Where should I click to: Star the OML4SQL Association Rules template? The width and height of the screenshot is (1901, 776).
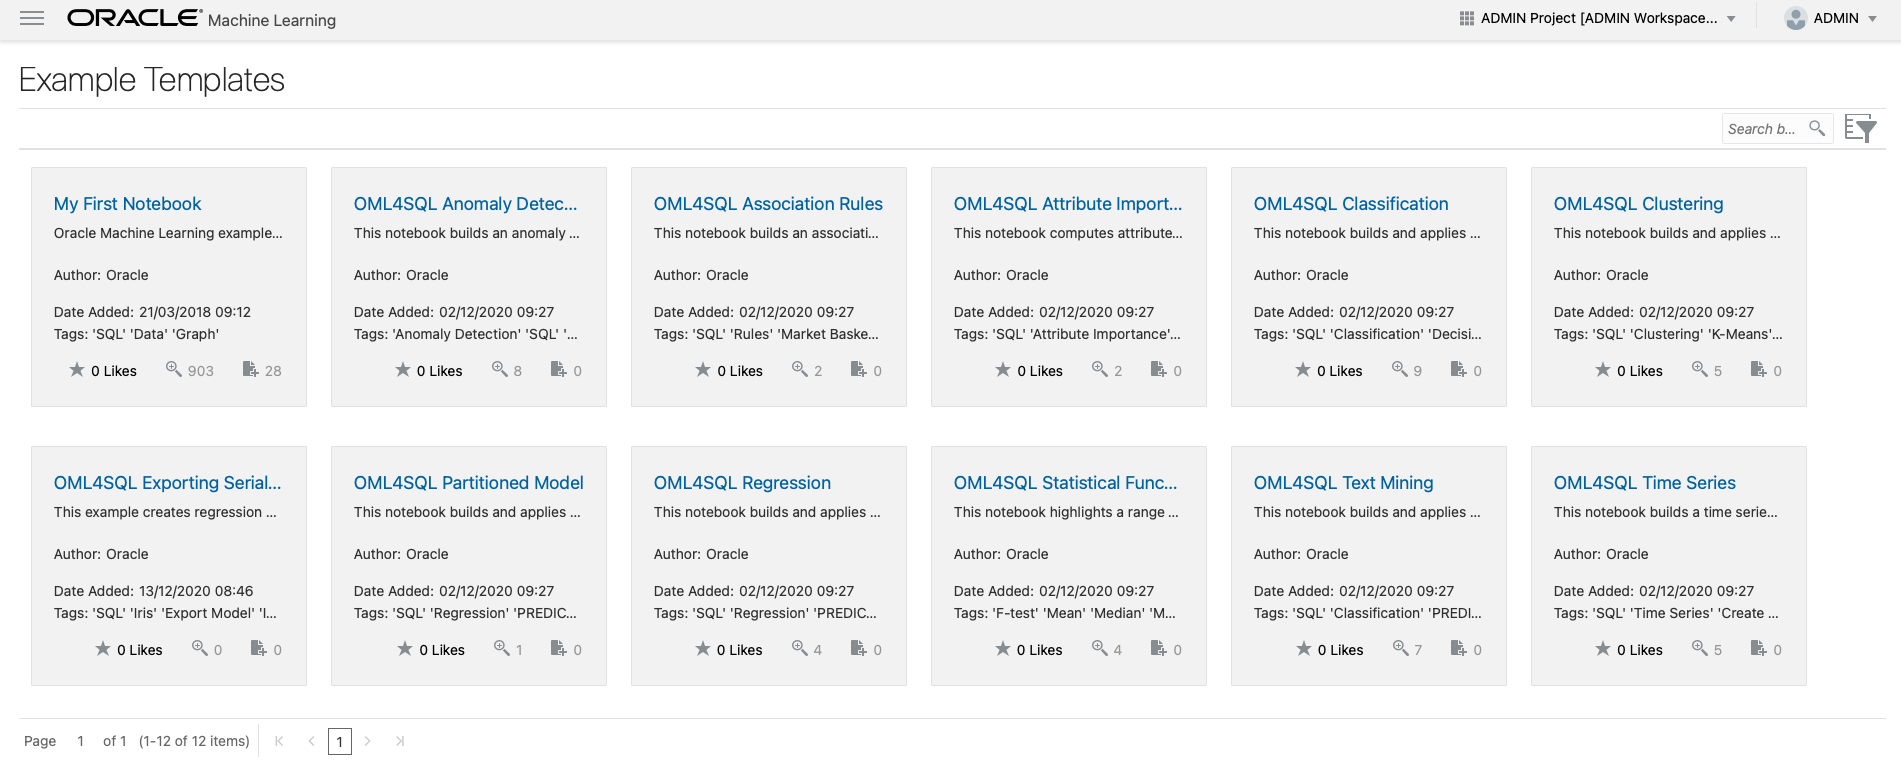(x=703, y=370)
